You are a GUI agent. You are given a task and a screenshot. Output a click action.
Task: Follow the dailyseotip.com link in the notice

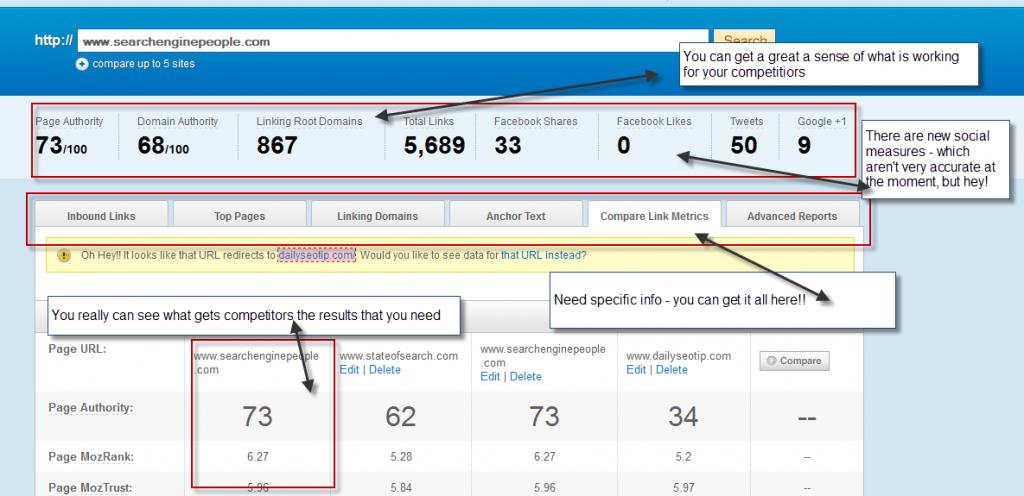click(317, 255)
